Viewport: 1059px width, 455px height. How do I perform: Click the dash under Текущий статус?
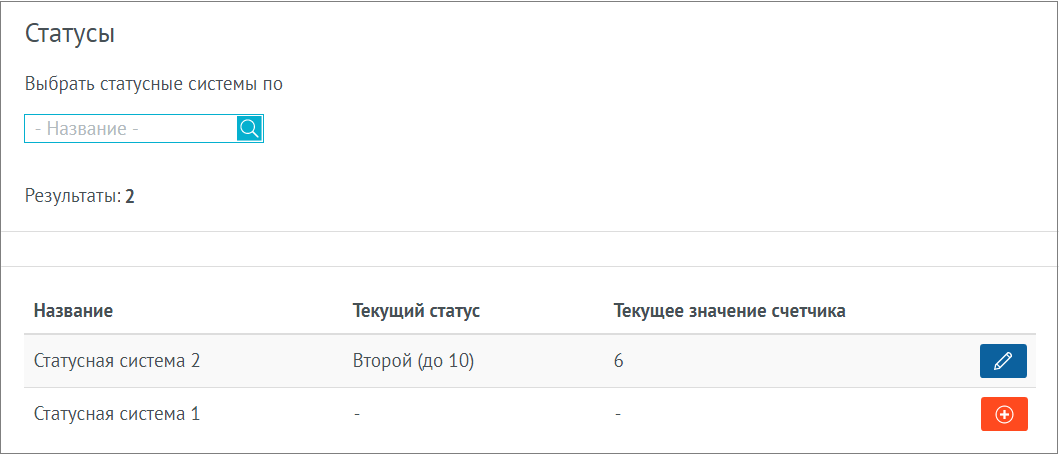tap(357, 414)
